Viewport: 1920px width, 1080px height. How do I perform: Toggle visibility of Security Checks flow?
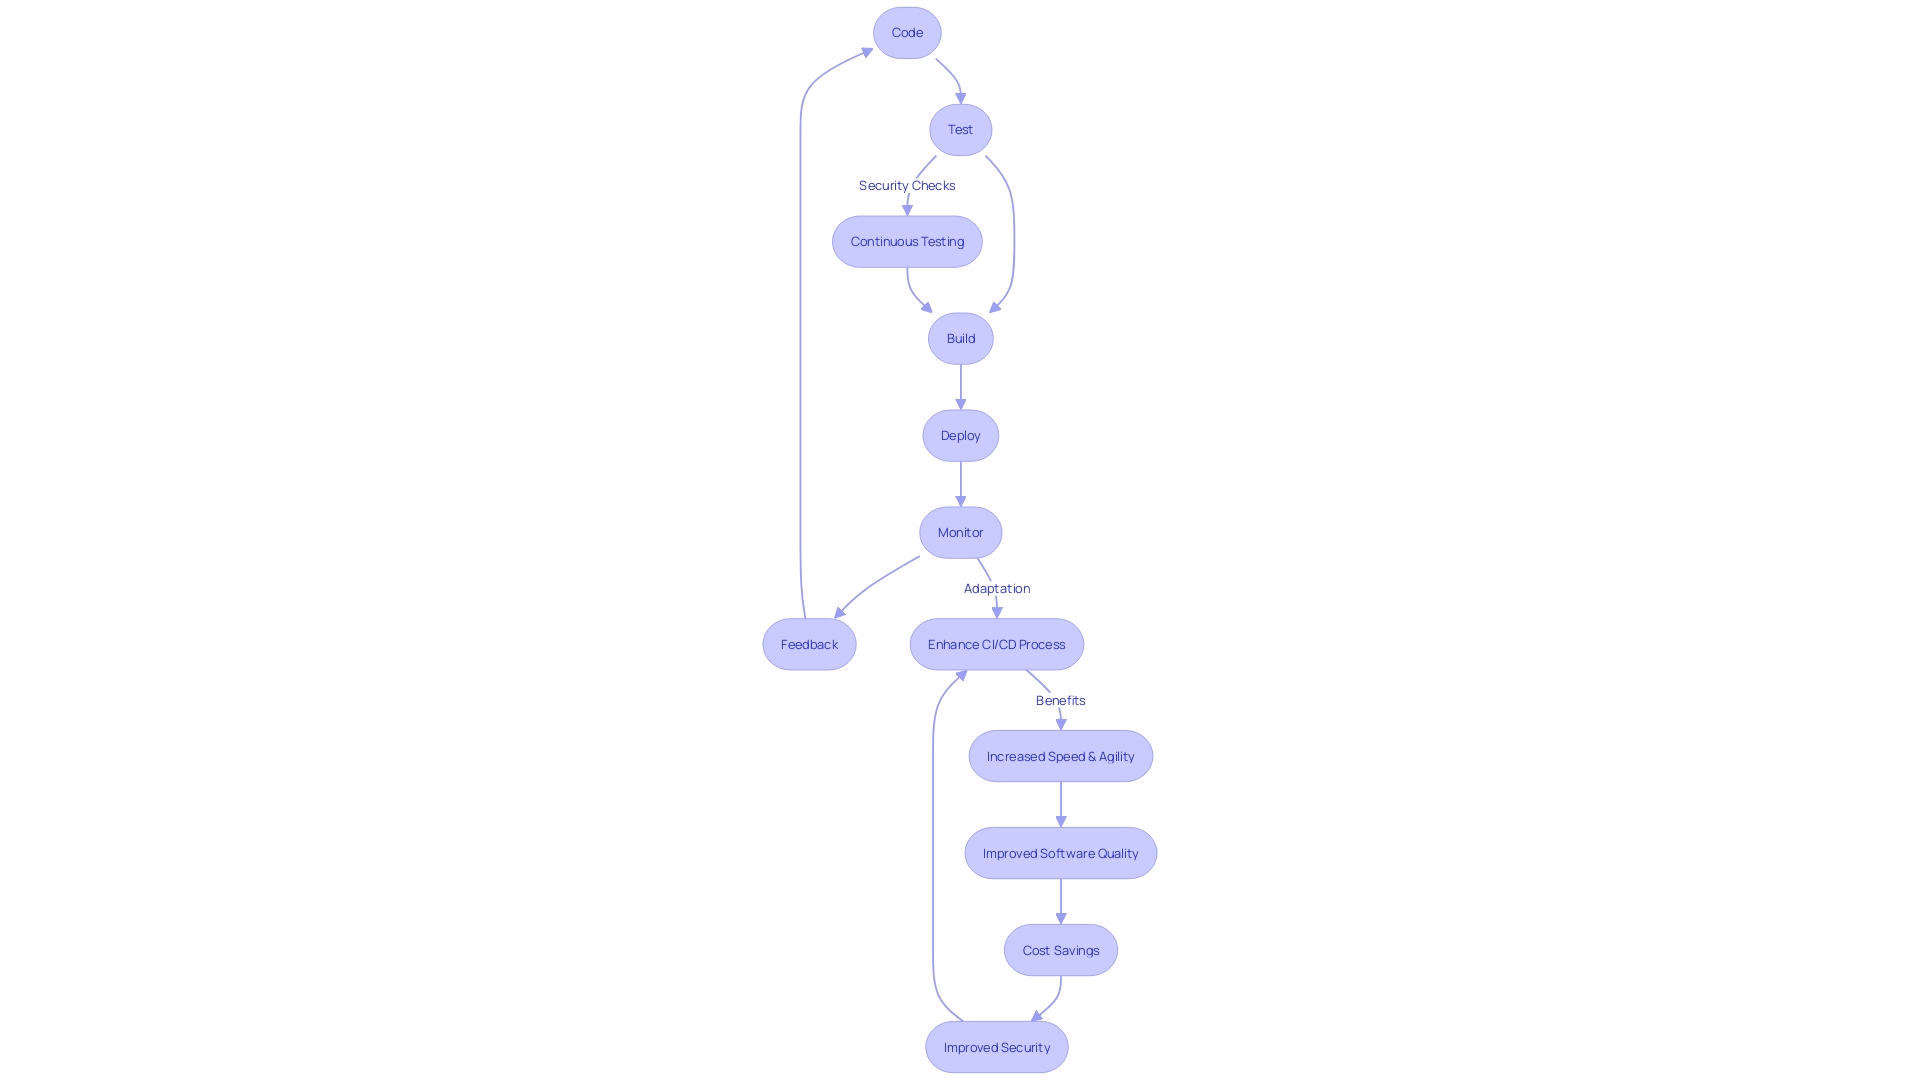(x=907, y=185)
